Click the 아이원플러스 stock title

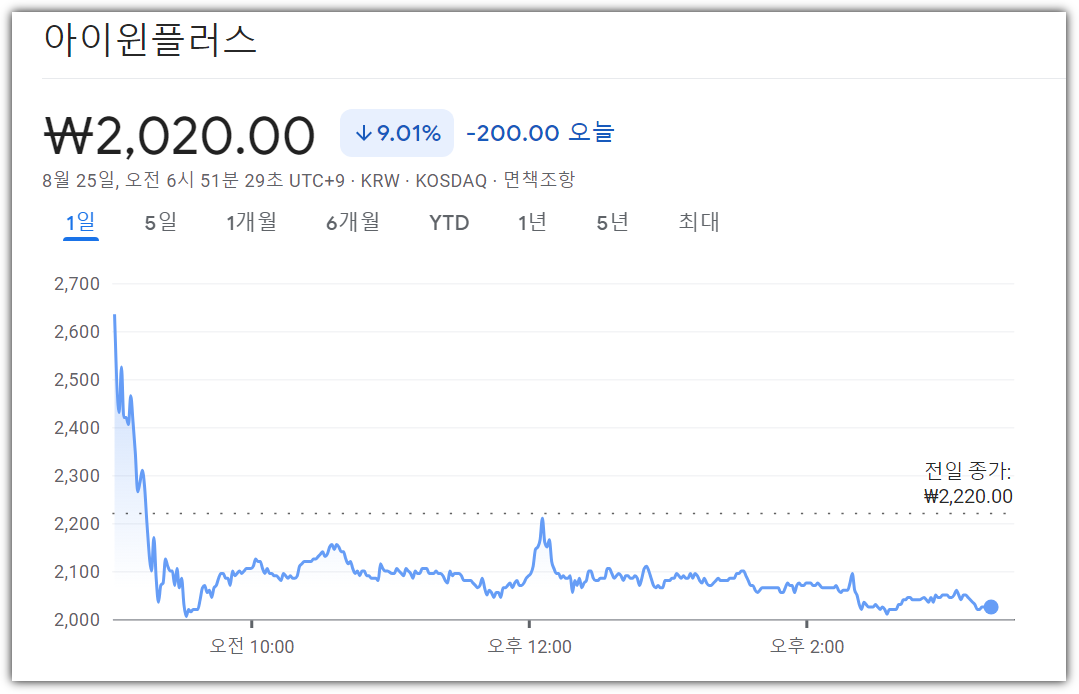point(150,39)
